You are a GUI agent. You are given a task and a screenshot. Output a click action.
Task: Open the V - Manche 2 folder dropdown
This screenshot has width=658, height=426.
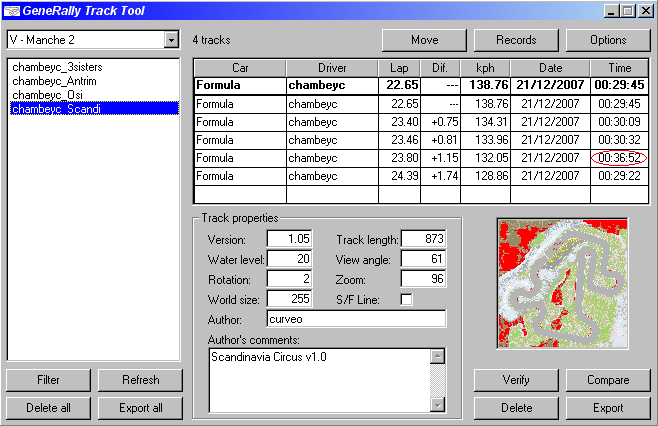(171, 40)
